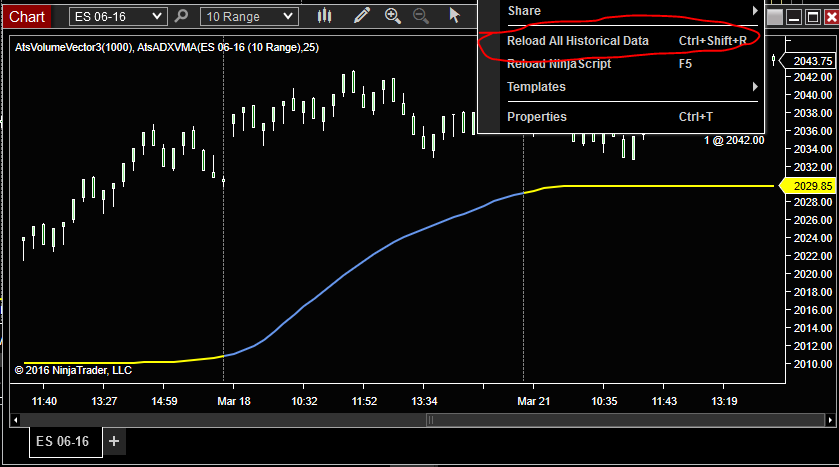
Task: Open the ES 06-16 instrument dropdown
Action: click(118, 17)
